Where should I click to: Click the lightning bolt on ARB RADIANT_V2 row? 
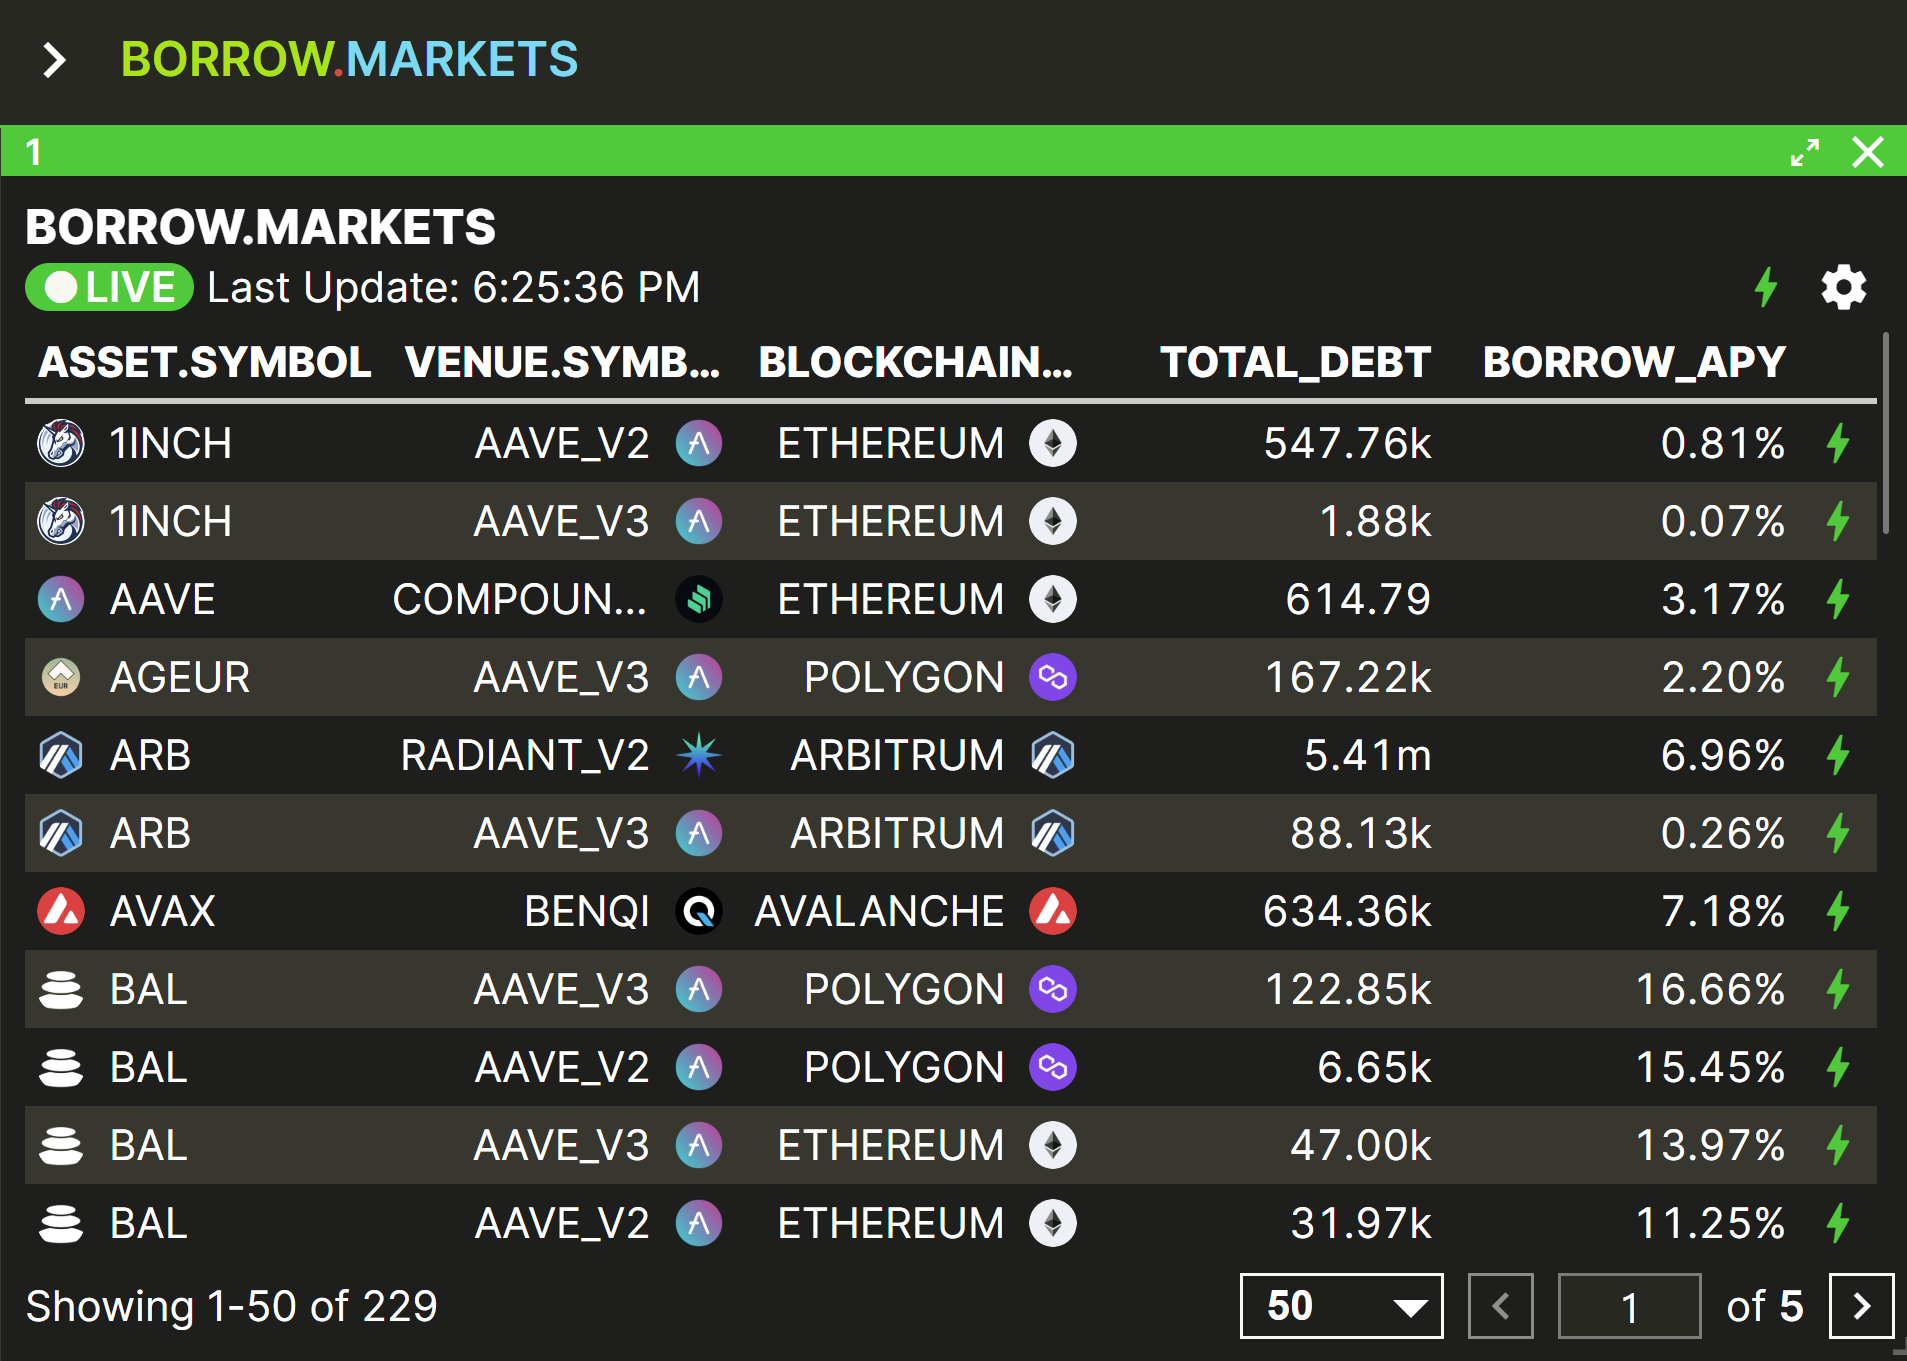click(1838, 755)
